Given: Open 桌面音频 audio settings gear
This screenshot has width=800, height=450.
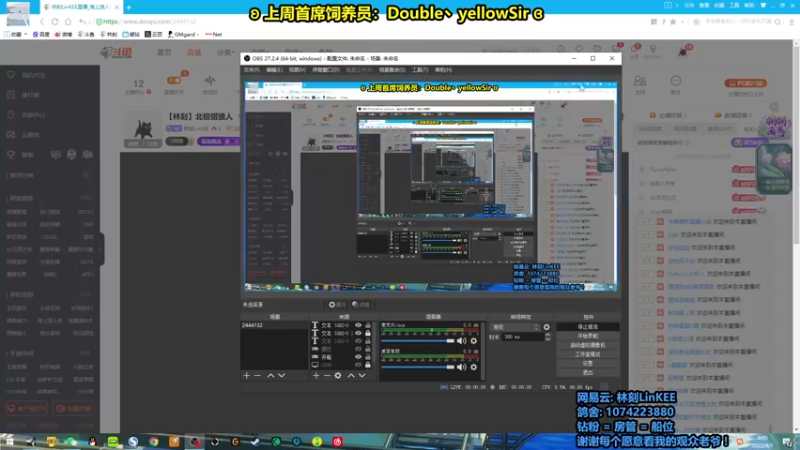Looking at the screenshot, I should tap(473, 367).
